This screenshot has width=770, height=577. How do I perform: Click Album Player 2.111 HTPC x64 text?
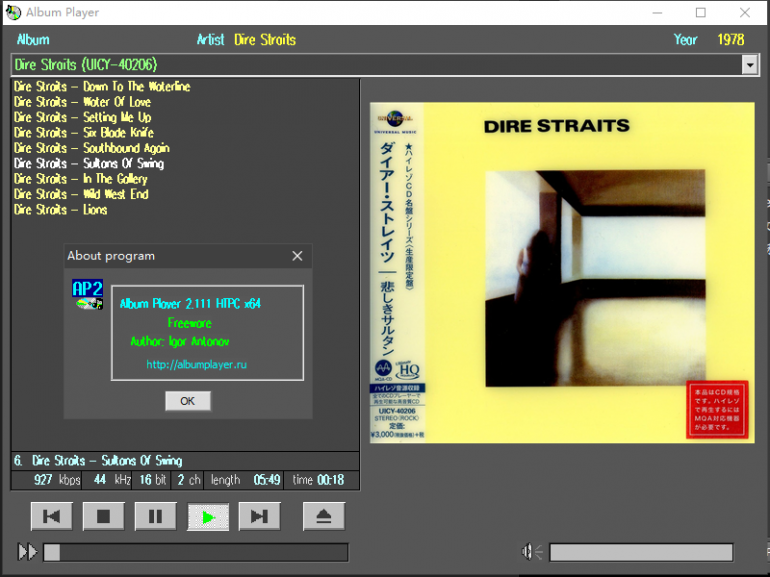[x=190, y=304]
